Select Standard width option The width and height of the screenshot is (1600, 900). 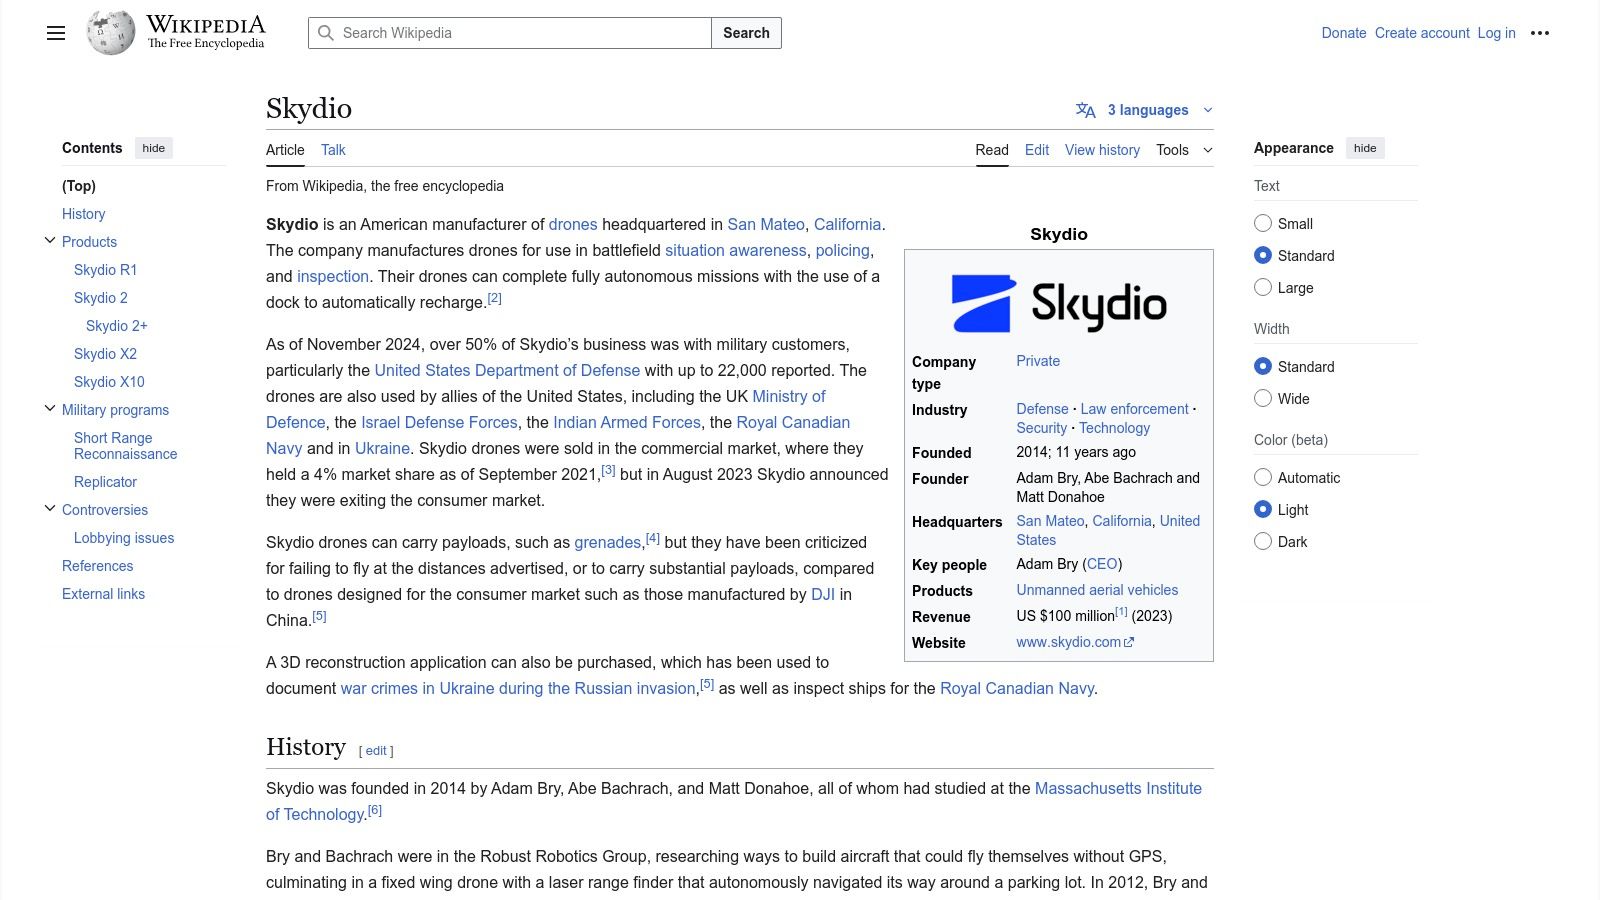click(1263, 366)
